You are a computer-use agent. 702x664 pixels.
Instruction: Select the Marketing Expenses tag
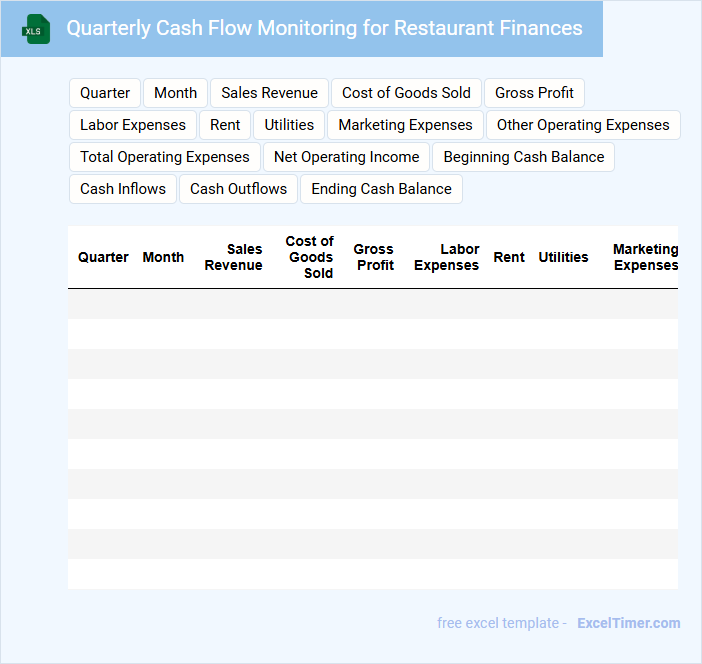405,125
